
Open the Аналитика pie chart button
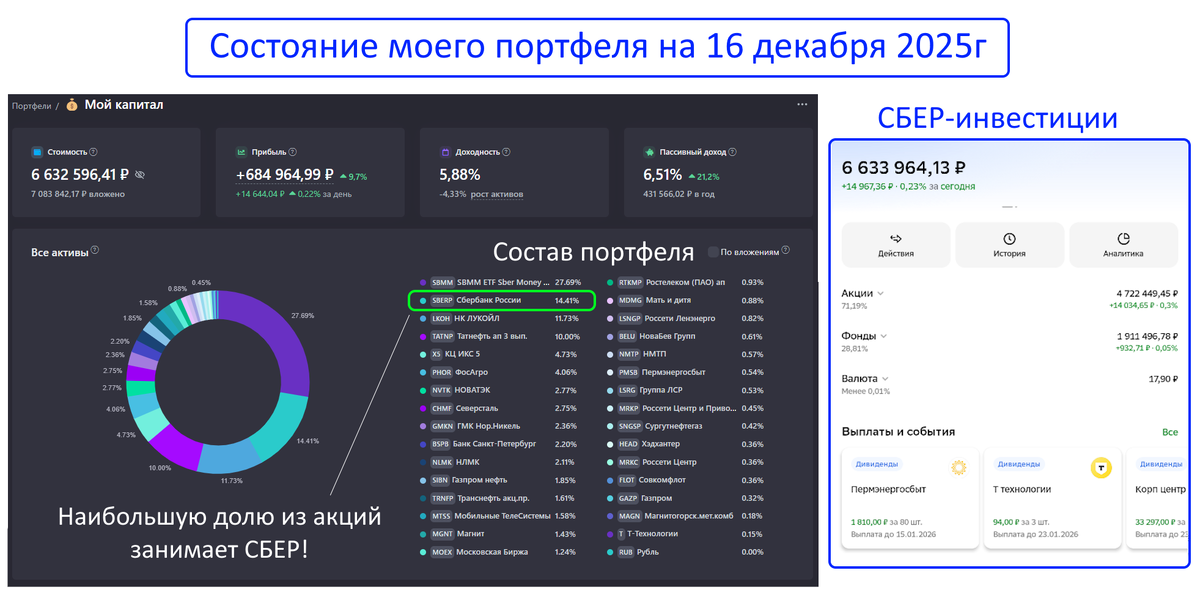tap(1123, 245)
